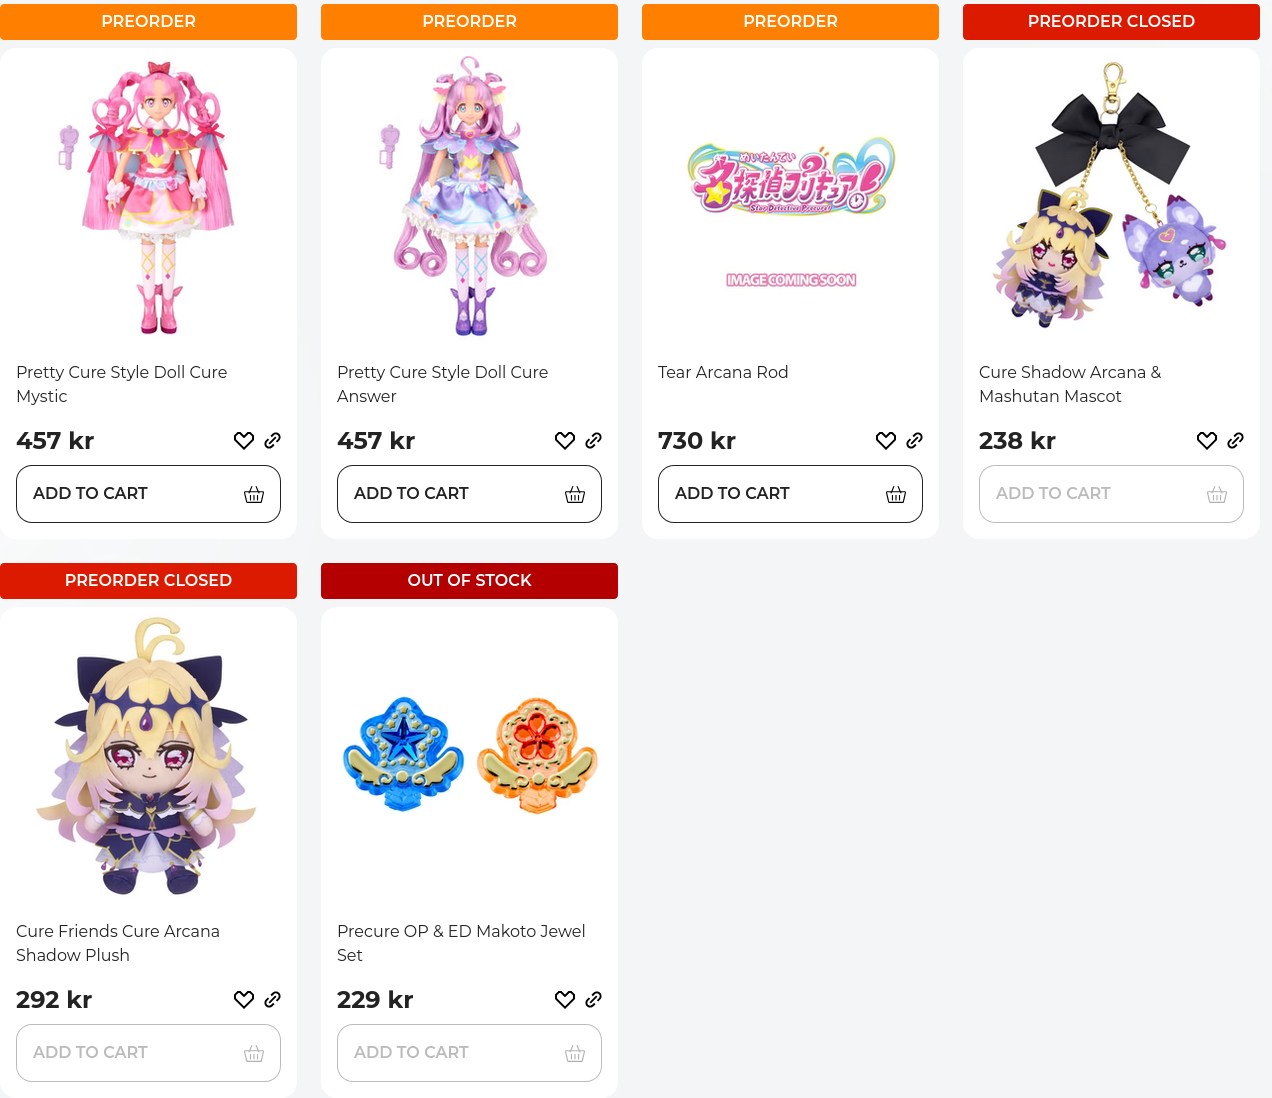Viewport: 1272px width, 1098px height.
Task: Heart the Tear Arcana Rod product
Action: pos(886,441)
